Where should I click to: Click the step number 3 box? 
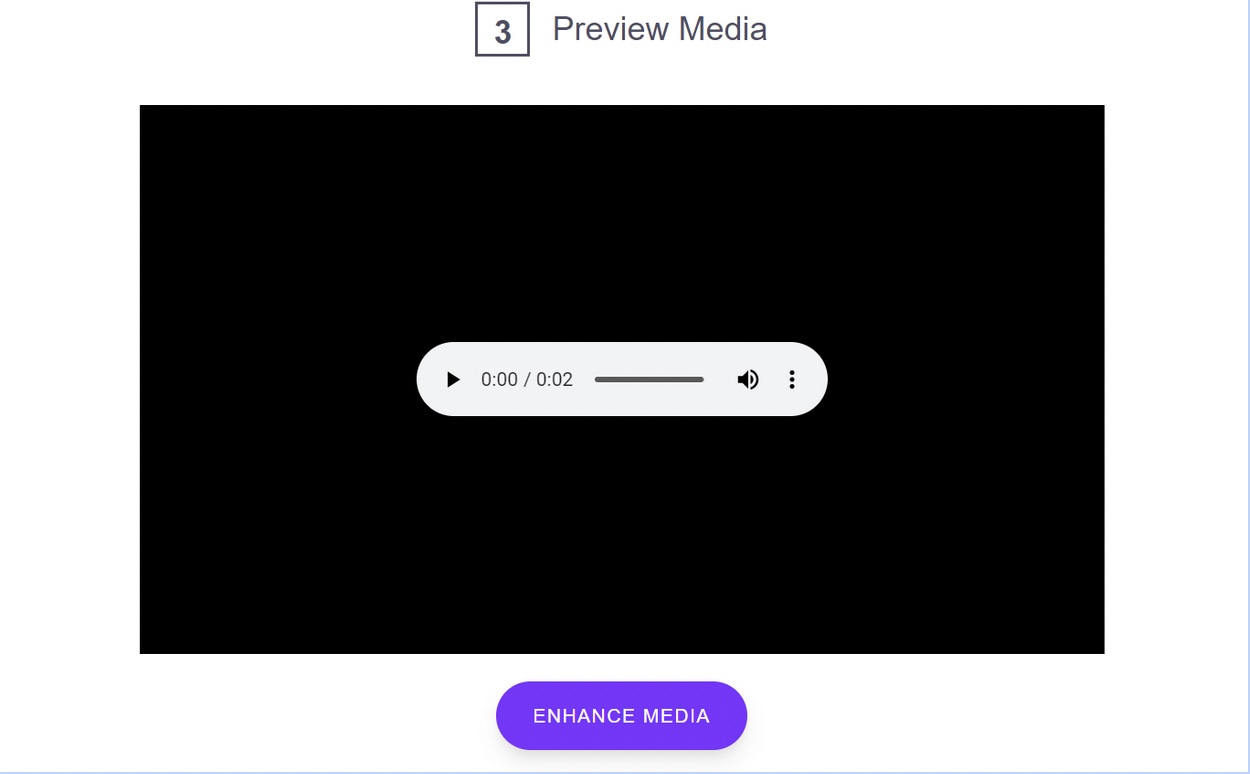(x=501, y=30)
